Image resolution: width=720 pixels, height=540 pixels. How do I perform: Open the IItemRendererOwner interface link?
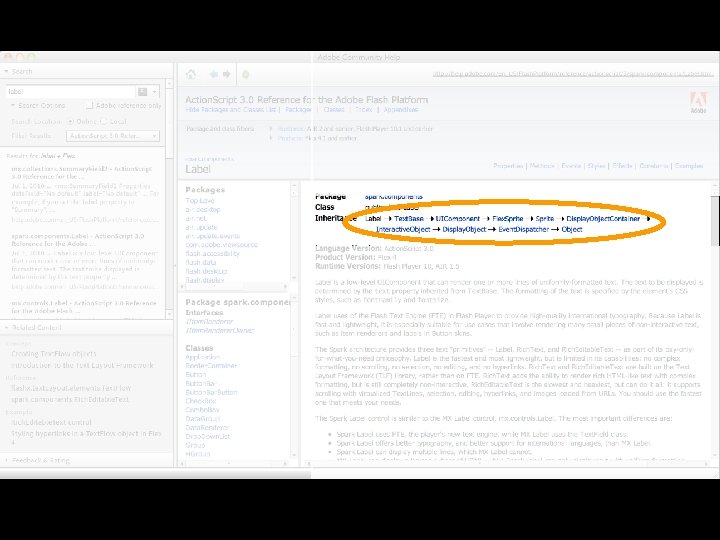pos(219,331)
